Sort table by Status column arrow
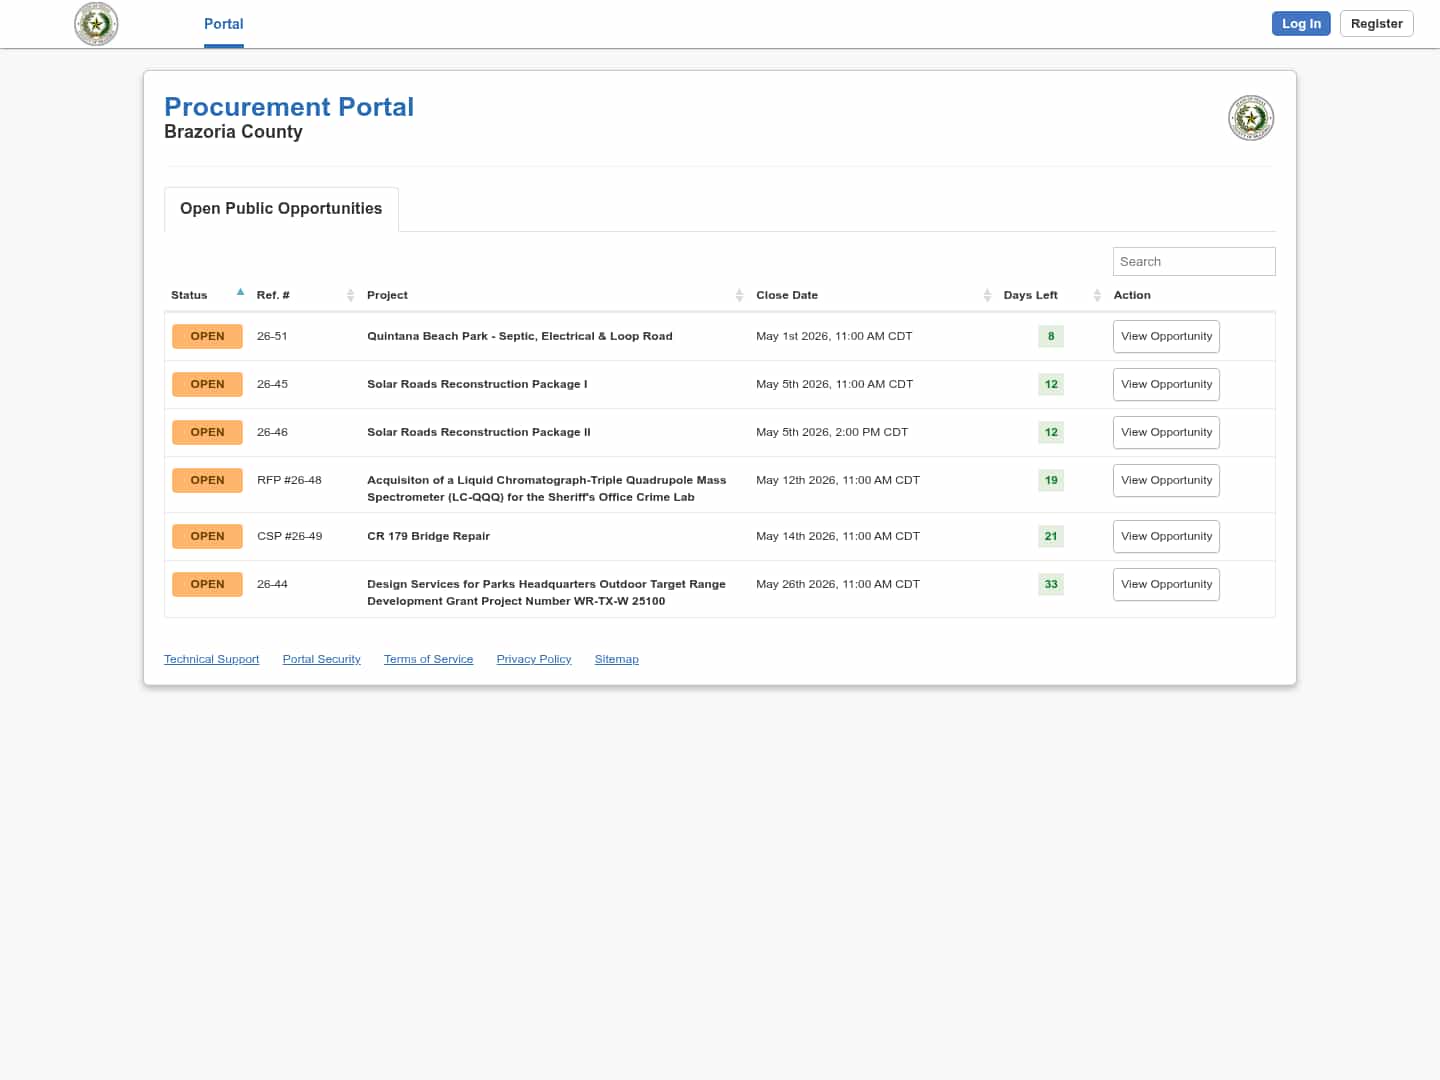The image size is (1440, 1080). [240, 293]
